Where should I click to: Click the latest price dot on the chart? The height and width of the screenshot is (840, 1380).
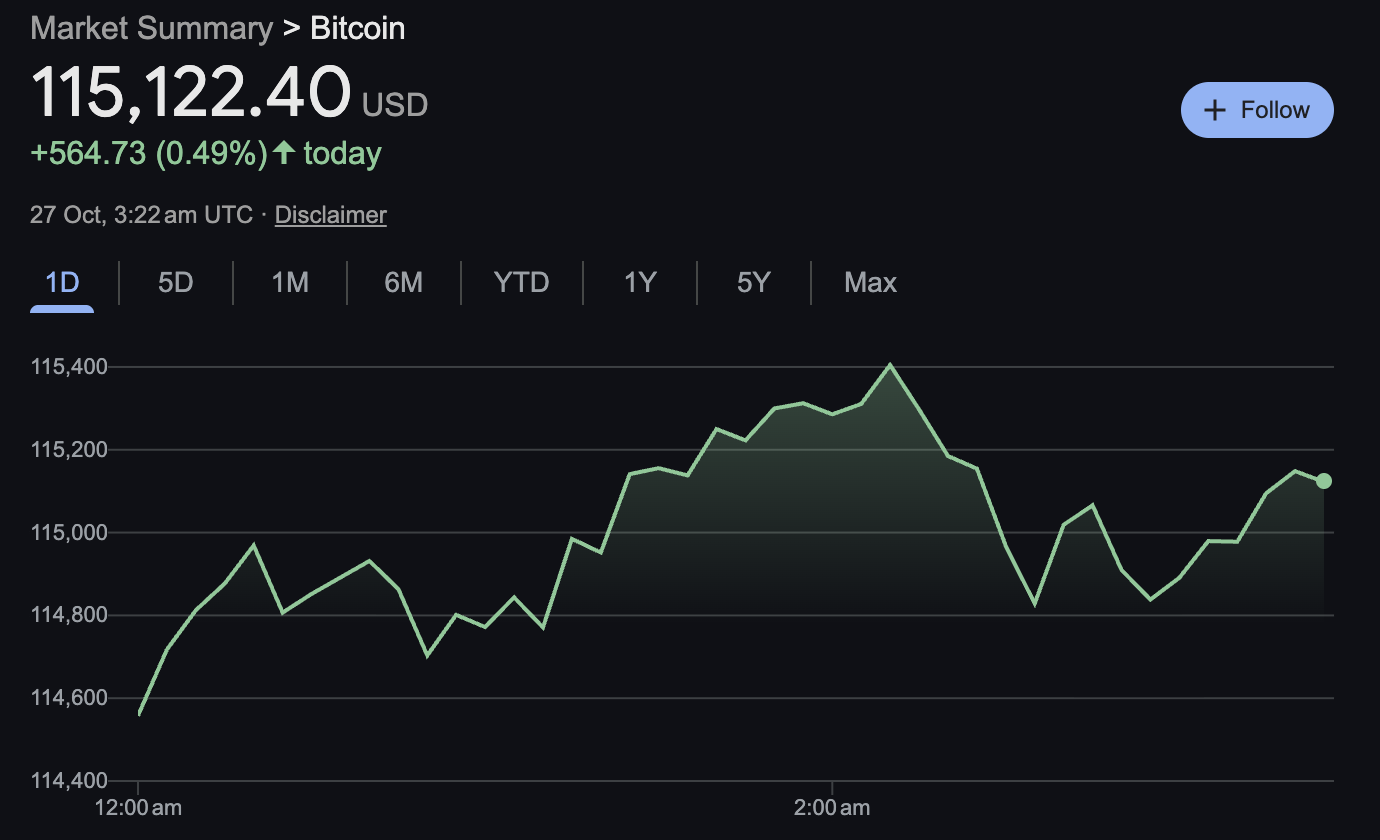(x=1322, y=481)
